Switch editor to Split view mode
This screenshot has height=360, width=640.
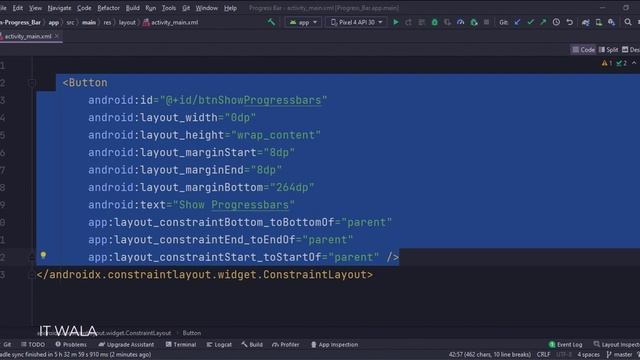(x=608, y=50)
